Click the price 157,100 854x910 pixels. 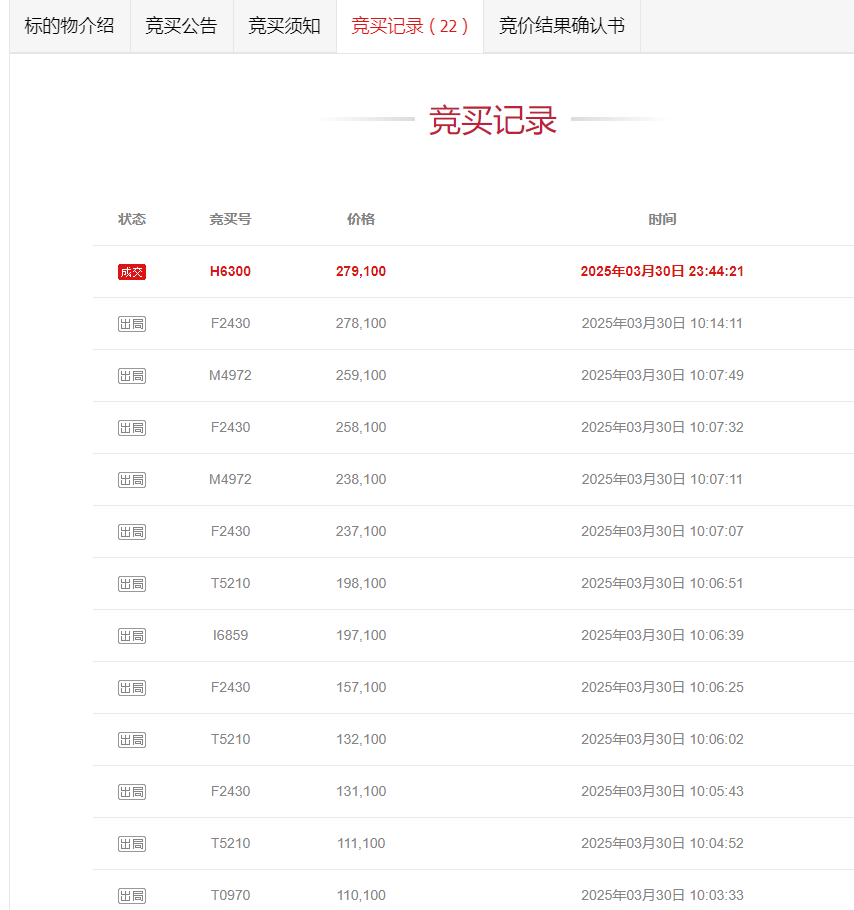(361, 687)
